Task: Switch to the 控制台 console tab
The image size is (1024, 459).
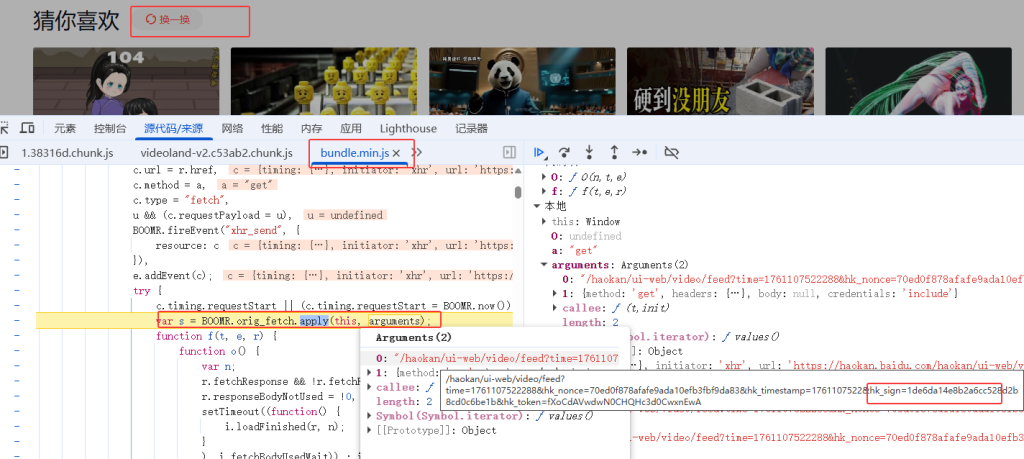Action: pos(110,128)
